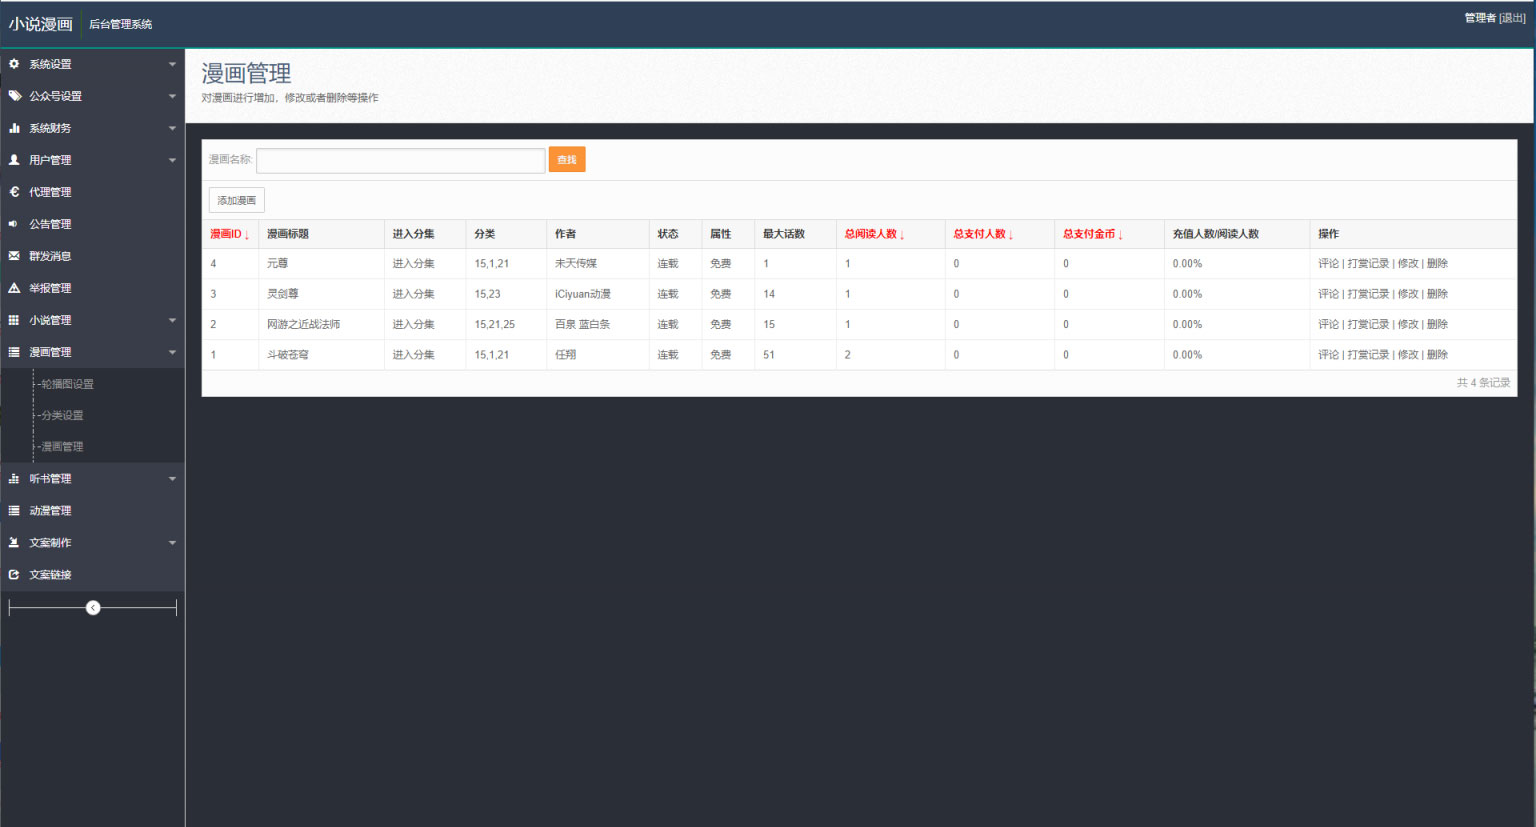Collapse the sidebar with the round arrow toggle

click(x=93, y=608)
